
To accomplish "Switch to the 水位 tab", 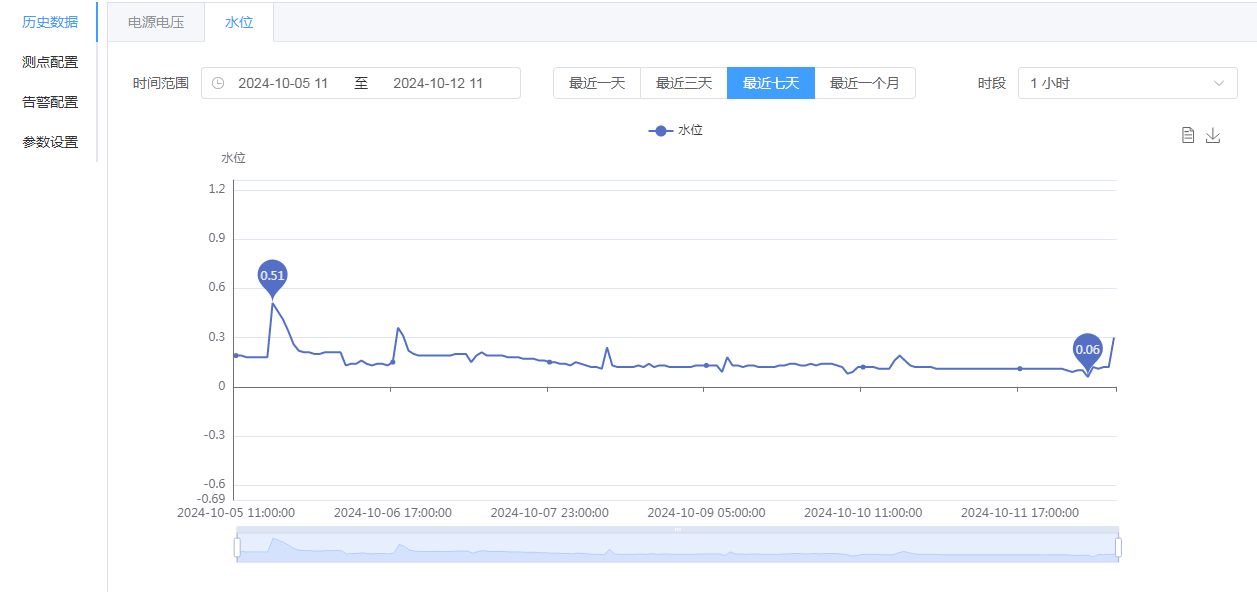I will [239, 22].
